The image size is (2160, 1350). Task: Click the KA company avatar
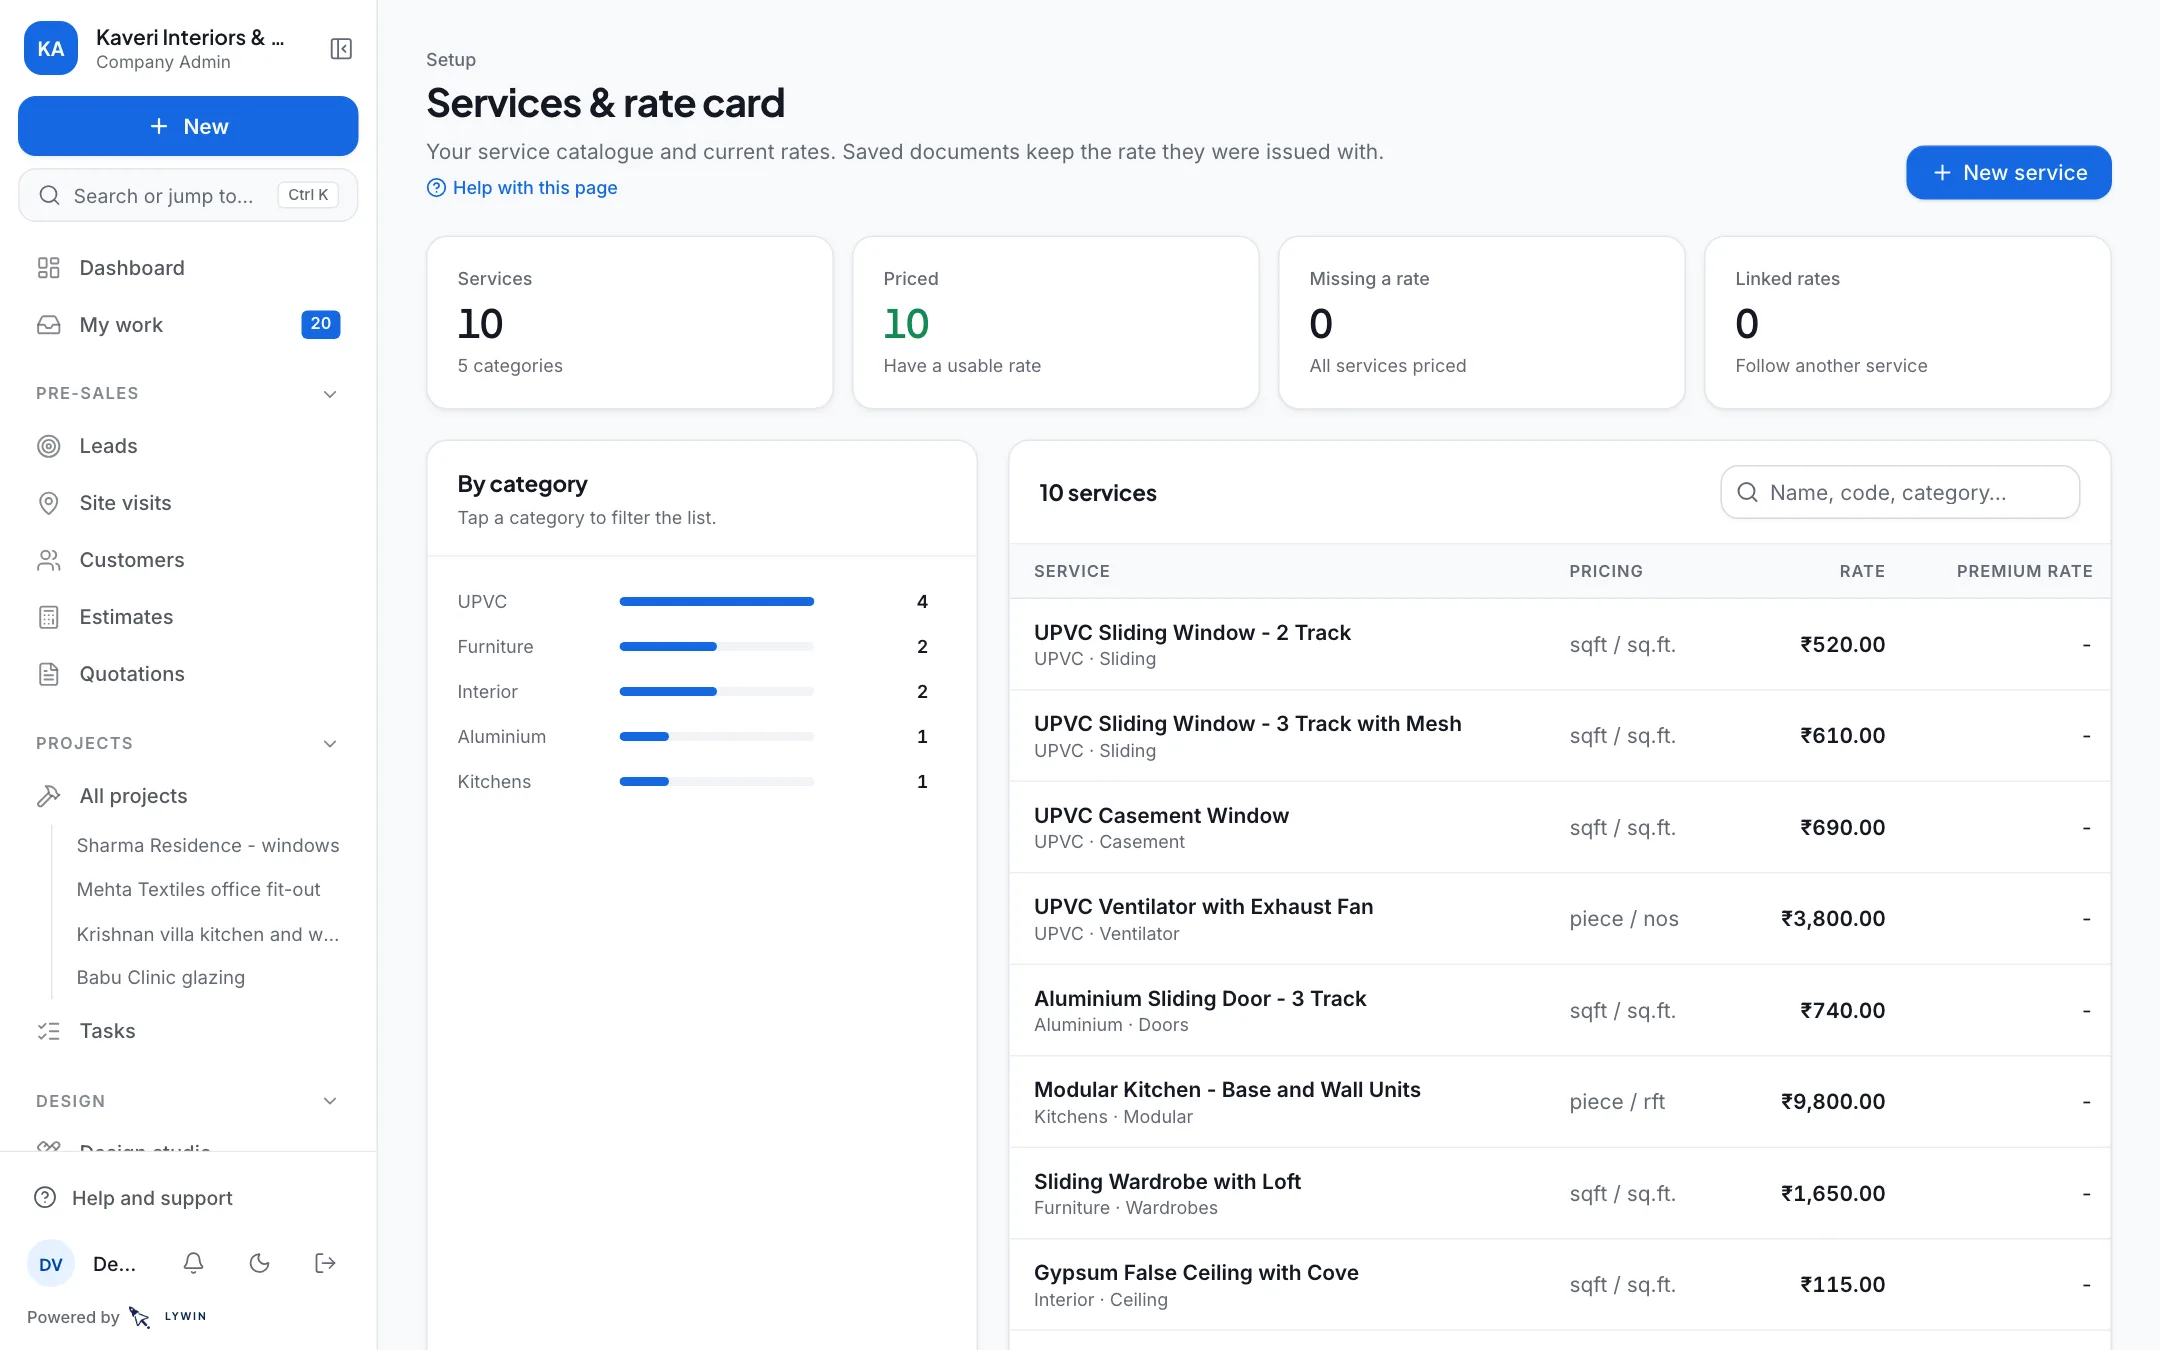[51, 49]
